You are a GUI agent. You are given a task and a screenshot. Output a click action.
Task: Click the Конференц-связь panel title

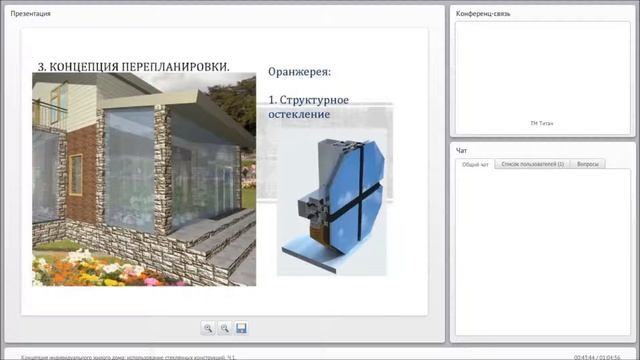point(483,13)
